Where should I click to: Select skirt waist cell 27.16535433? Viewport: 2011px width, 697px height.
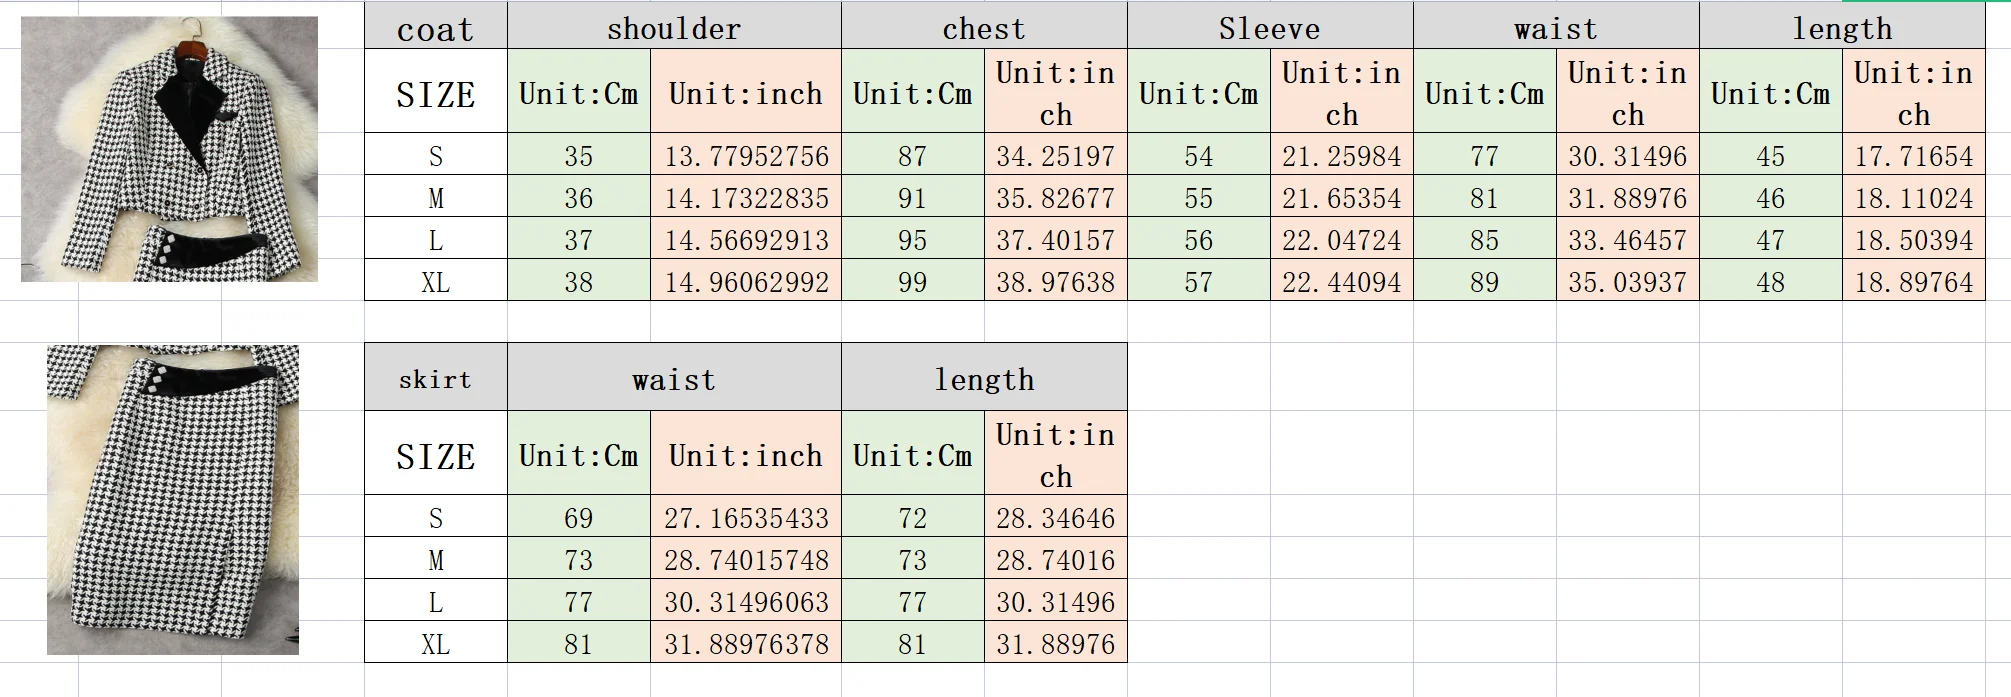[x=746, y=518]
